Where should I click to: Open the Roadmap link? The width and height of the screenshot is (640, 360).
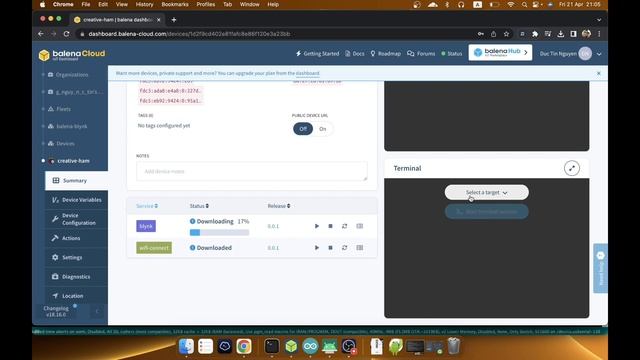[x=385, y=53]
